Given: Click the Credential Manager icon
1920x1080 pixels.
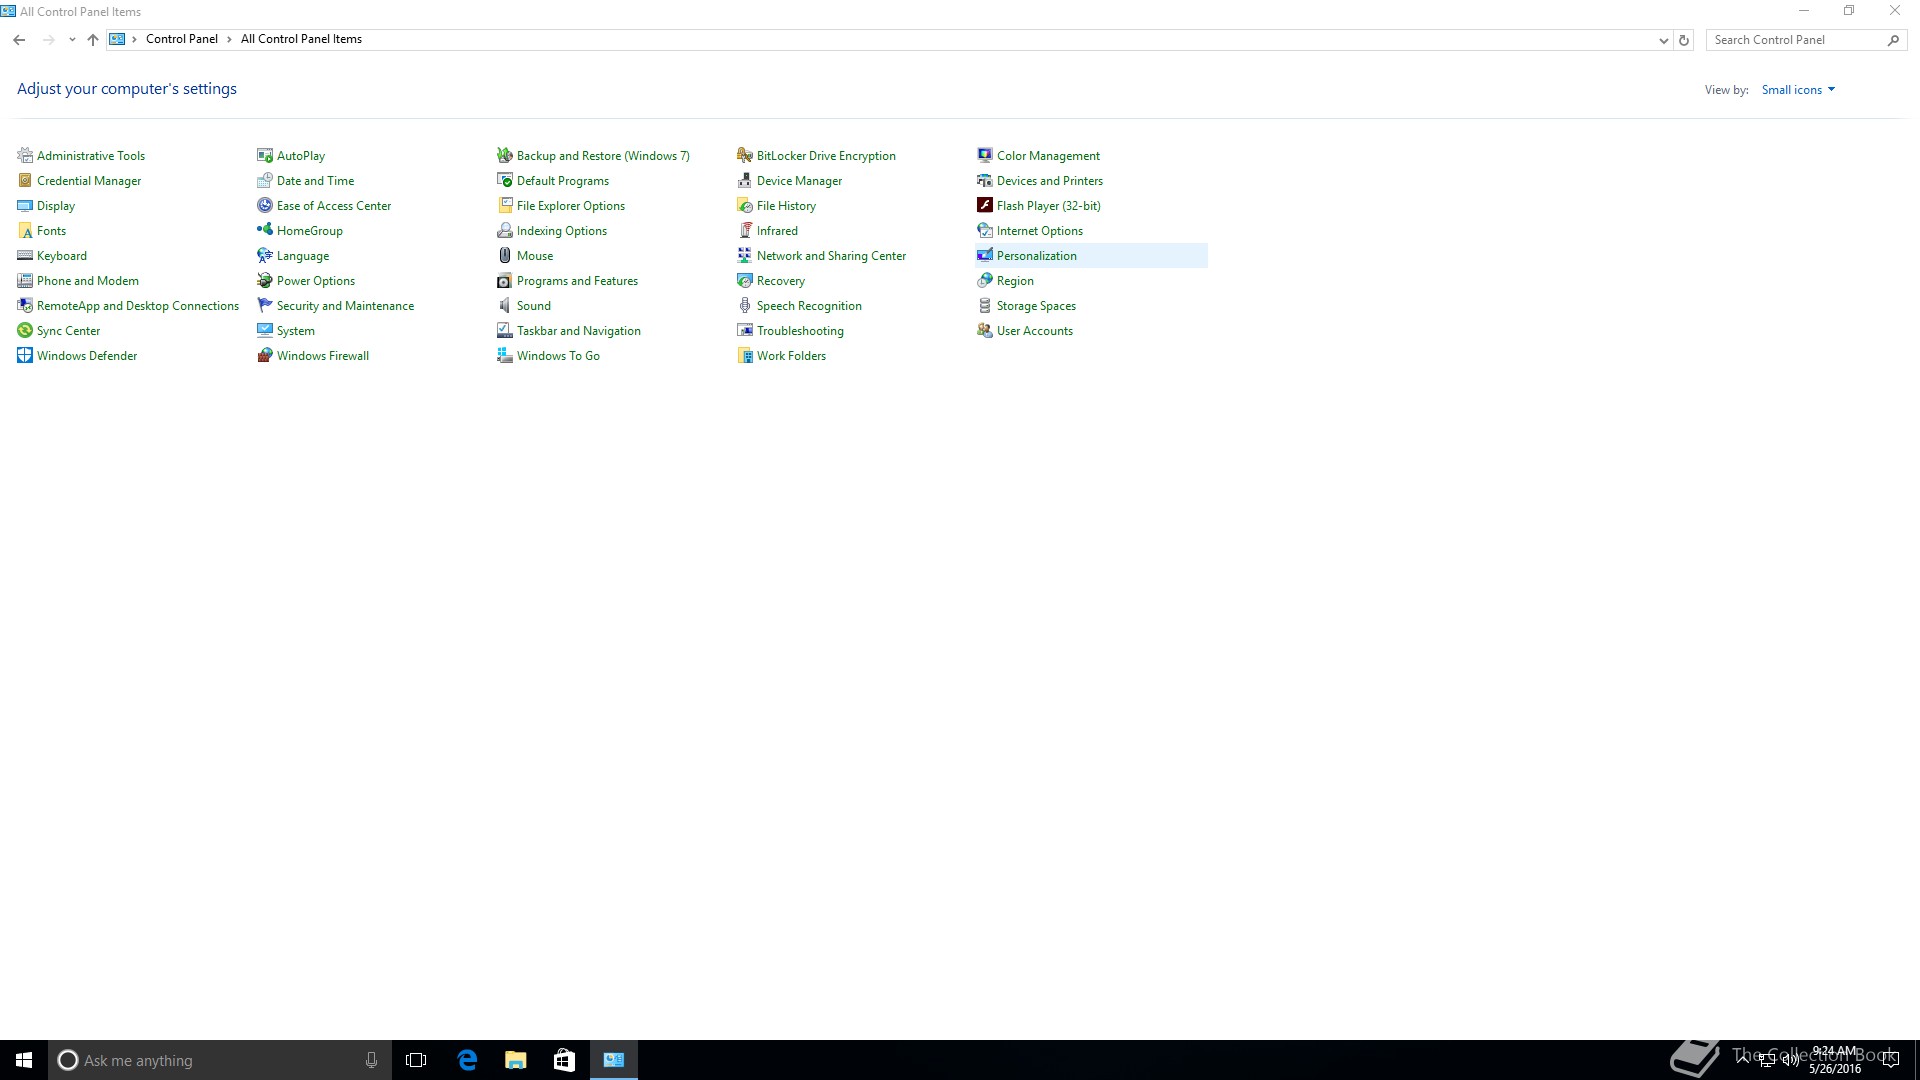Looking at the screenshot, I should pyautogui.click(x=25, y=180).
